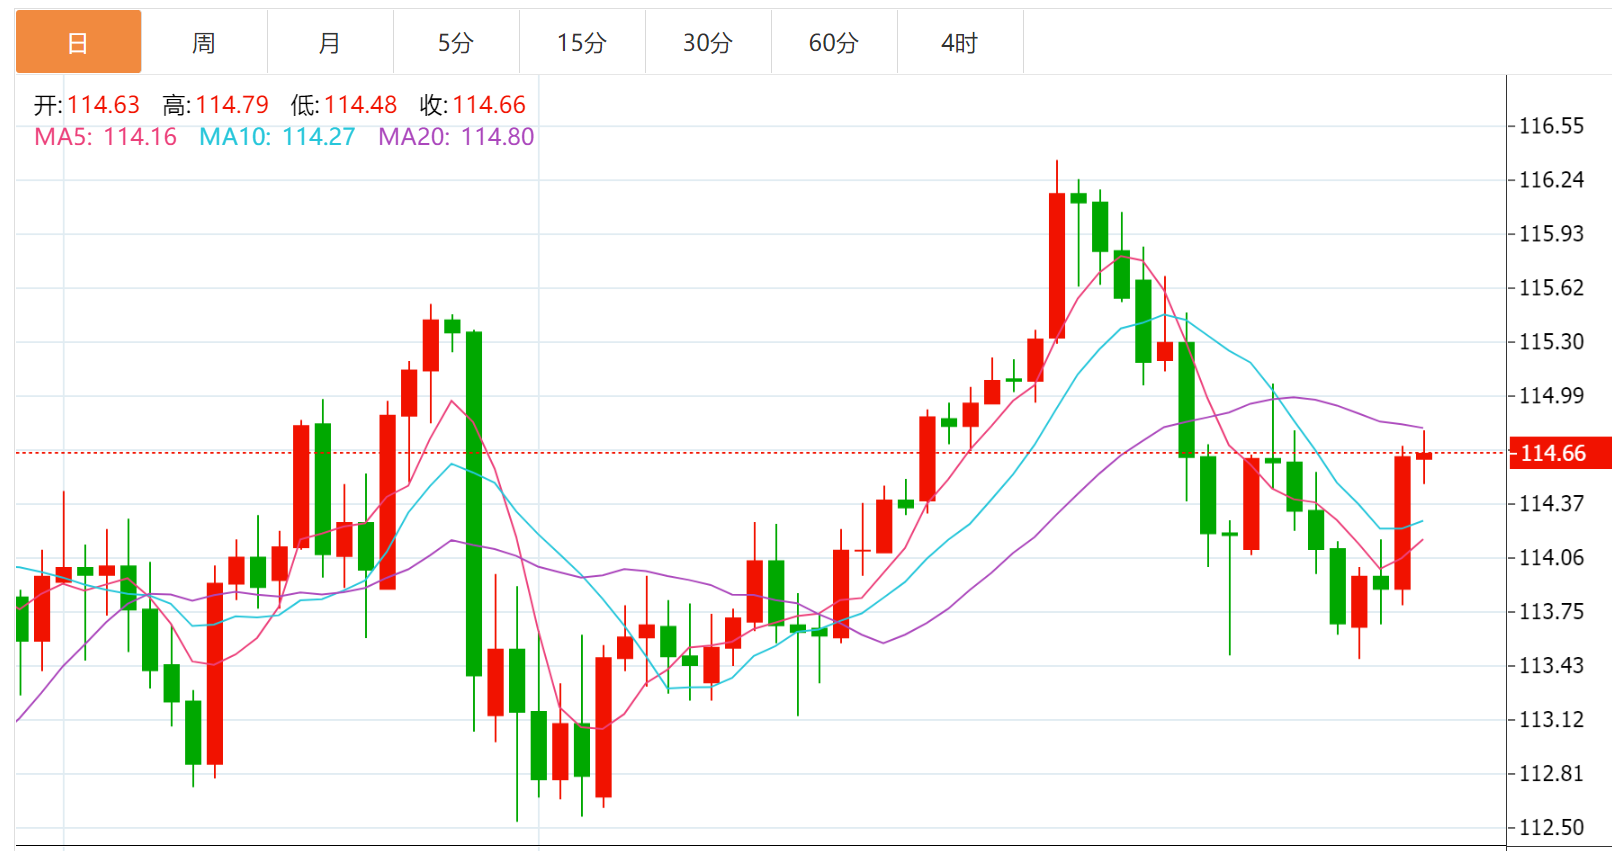Click the high price value 114.79
Screen dimensions: 1612x851
pos(232,105)
